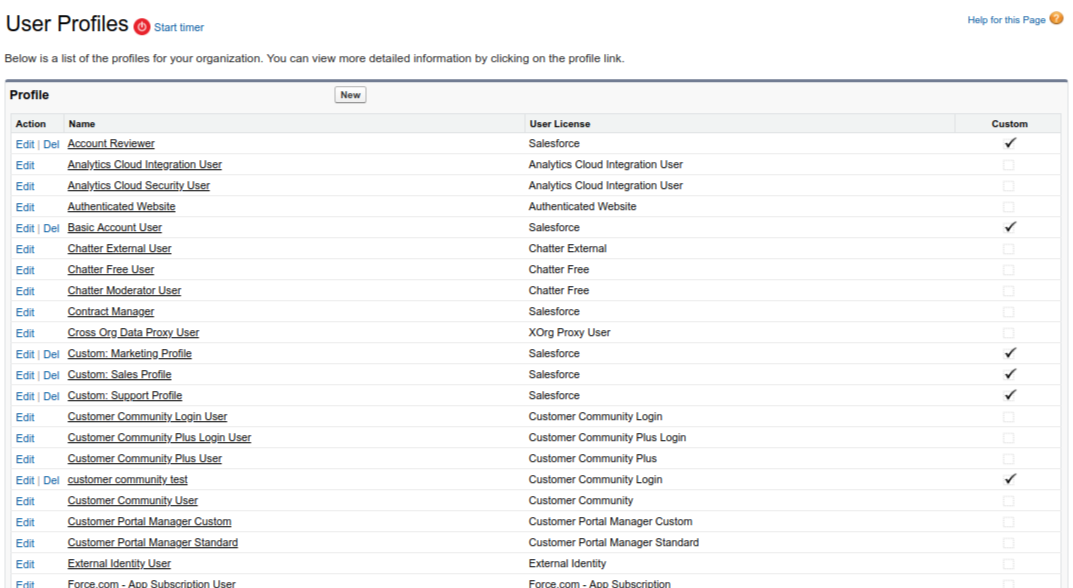The image size is (1073, 588).
Task: Open the Chatter Free User profile
Action: (x=111, y=270)
